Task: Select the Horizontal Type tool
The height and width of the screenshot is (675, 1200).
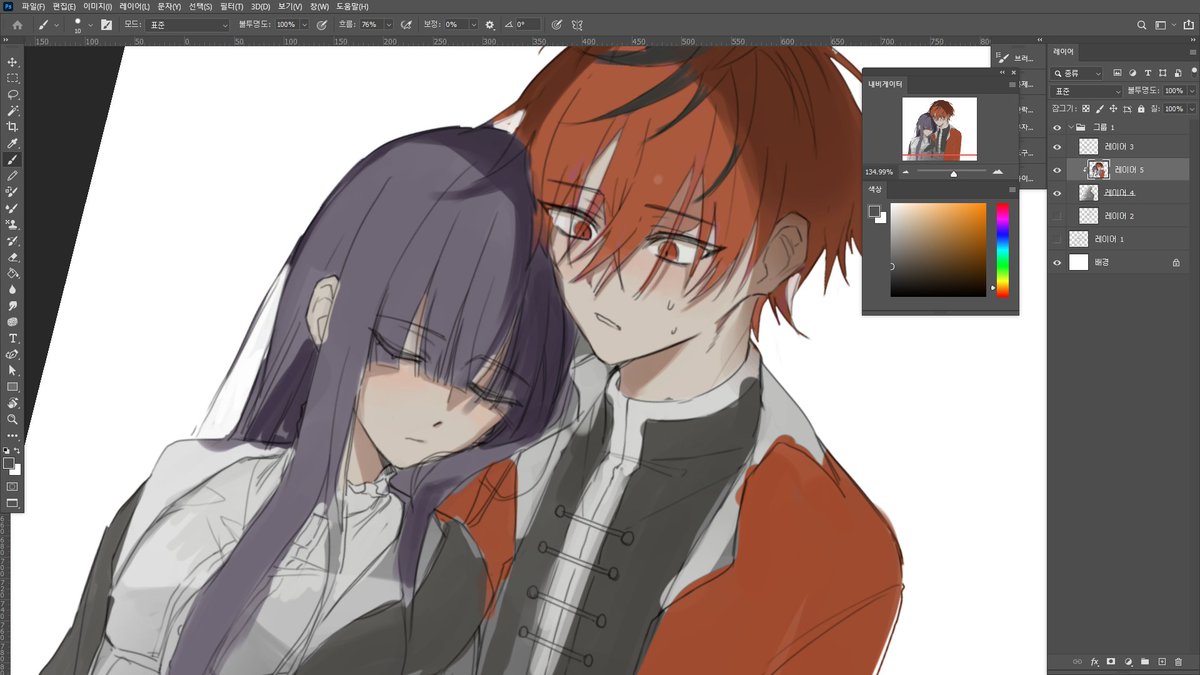Action: point(13,338)
